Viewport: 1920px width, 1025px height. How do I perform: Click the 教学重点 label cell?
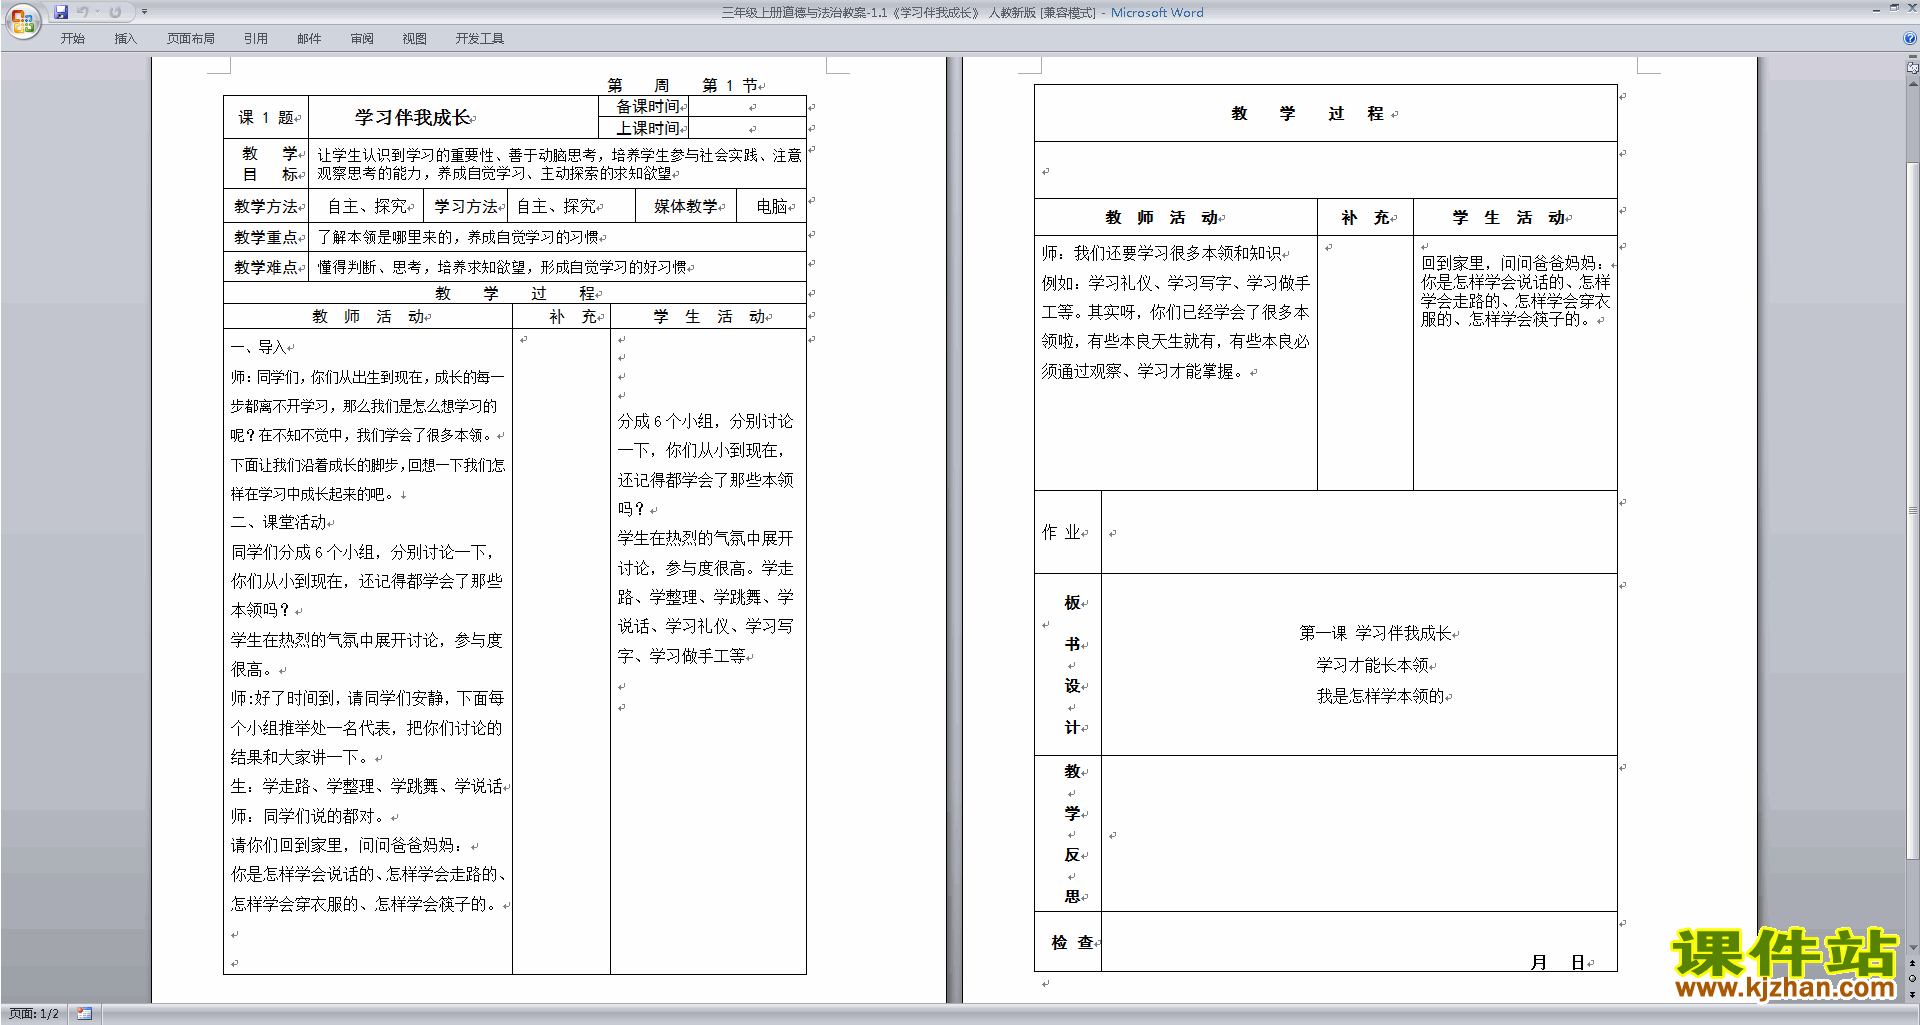coord(266,237)
